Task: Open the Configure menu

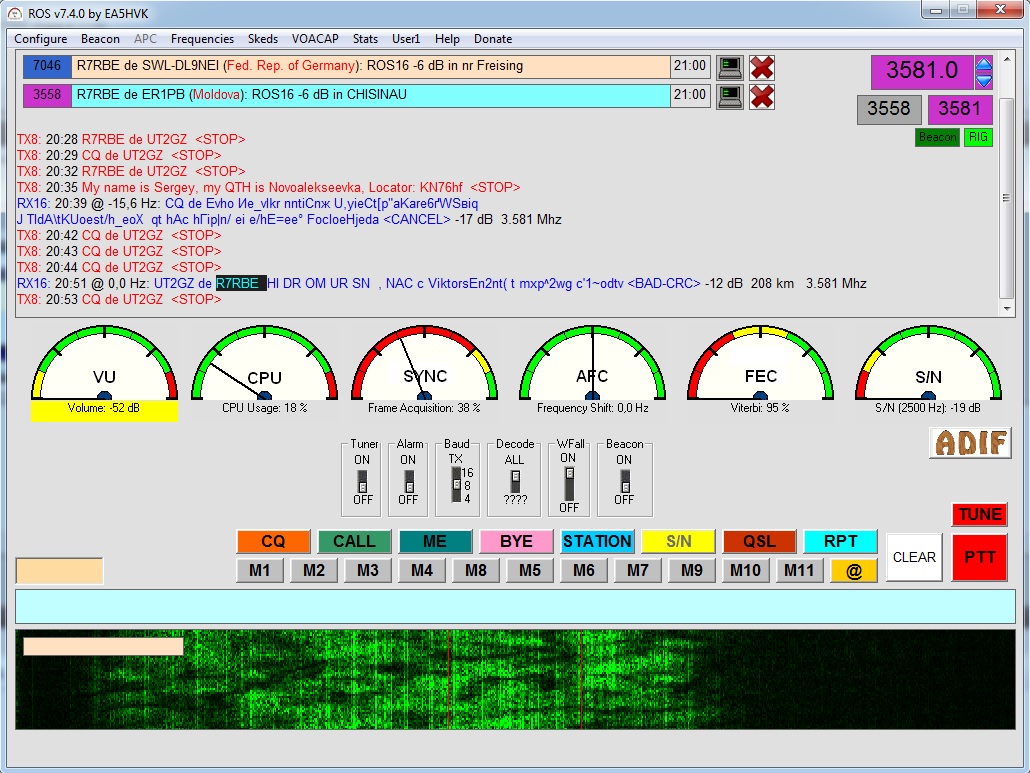Action: (x=41, y=39)
